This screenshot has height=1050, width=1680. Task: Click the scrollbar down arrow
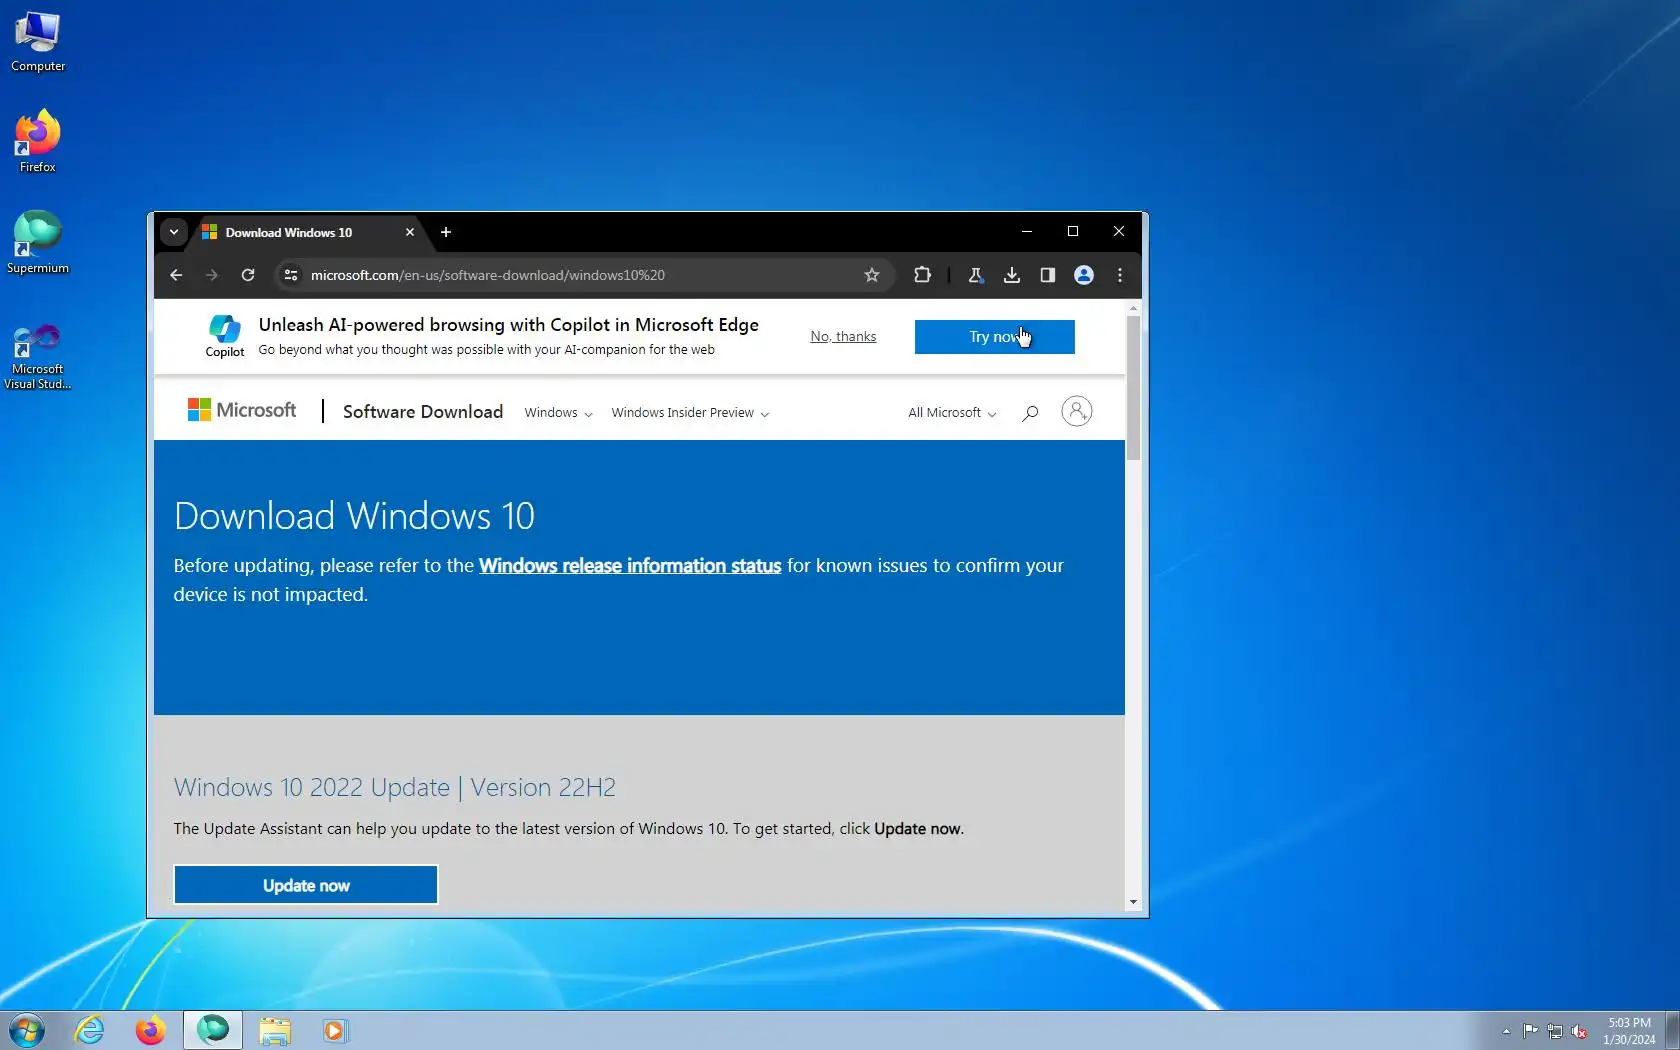(1133, 902)
